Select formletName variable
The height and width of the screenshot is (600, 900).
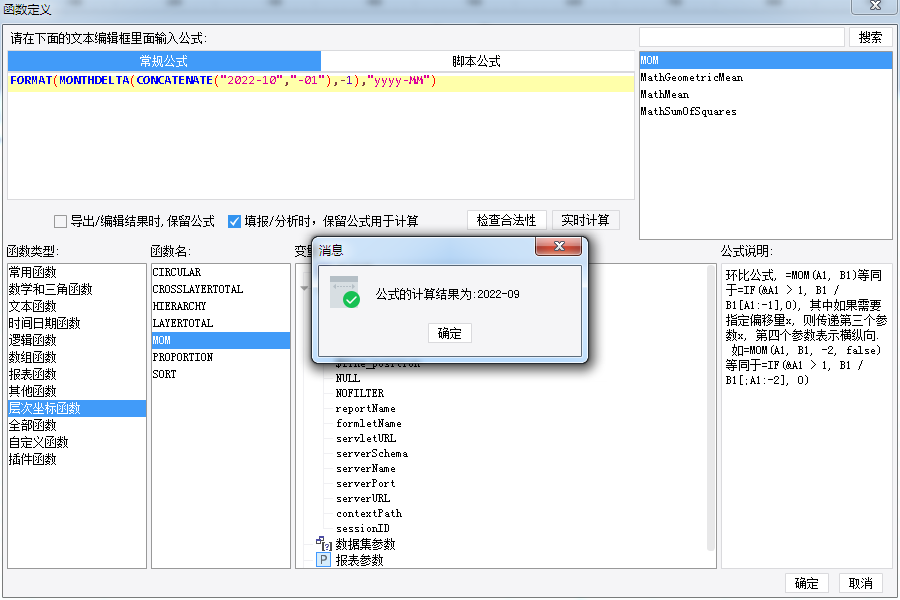(368, 423)
